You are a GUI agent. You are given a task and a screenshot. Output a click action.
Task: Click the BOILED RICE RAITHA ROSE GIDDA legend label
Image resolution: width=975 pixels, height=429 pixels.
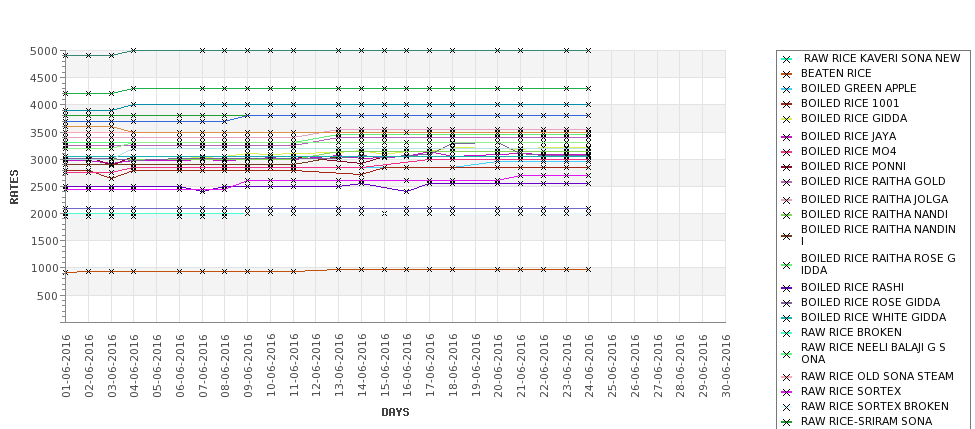878,264
